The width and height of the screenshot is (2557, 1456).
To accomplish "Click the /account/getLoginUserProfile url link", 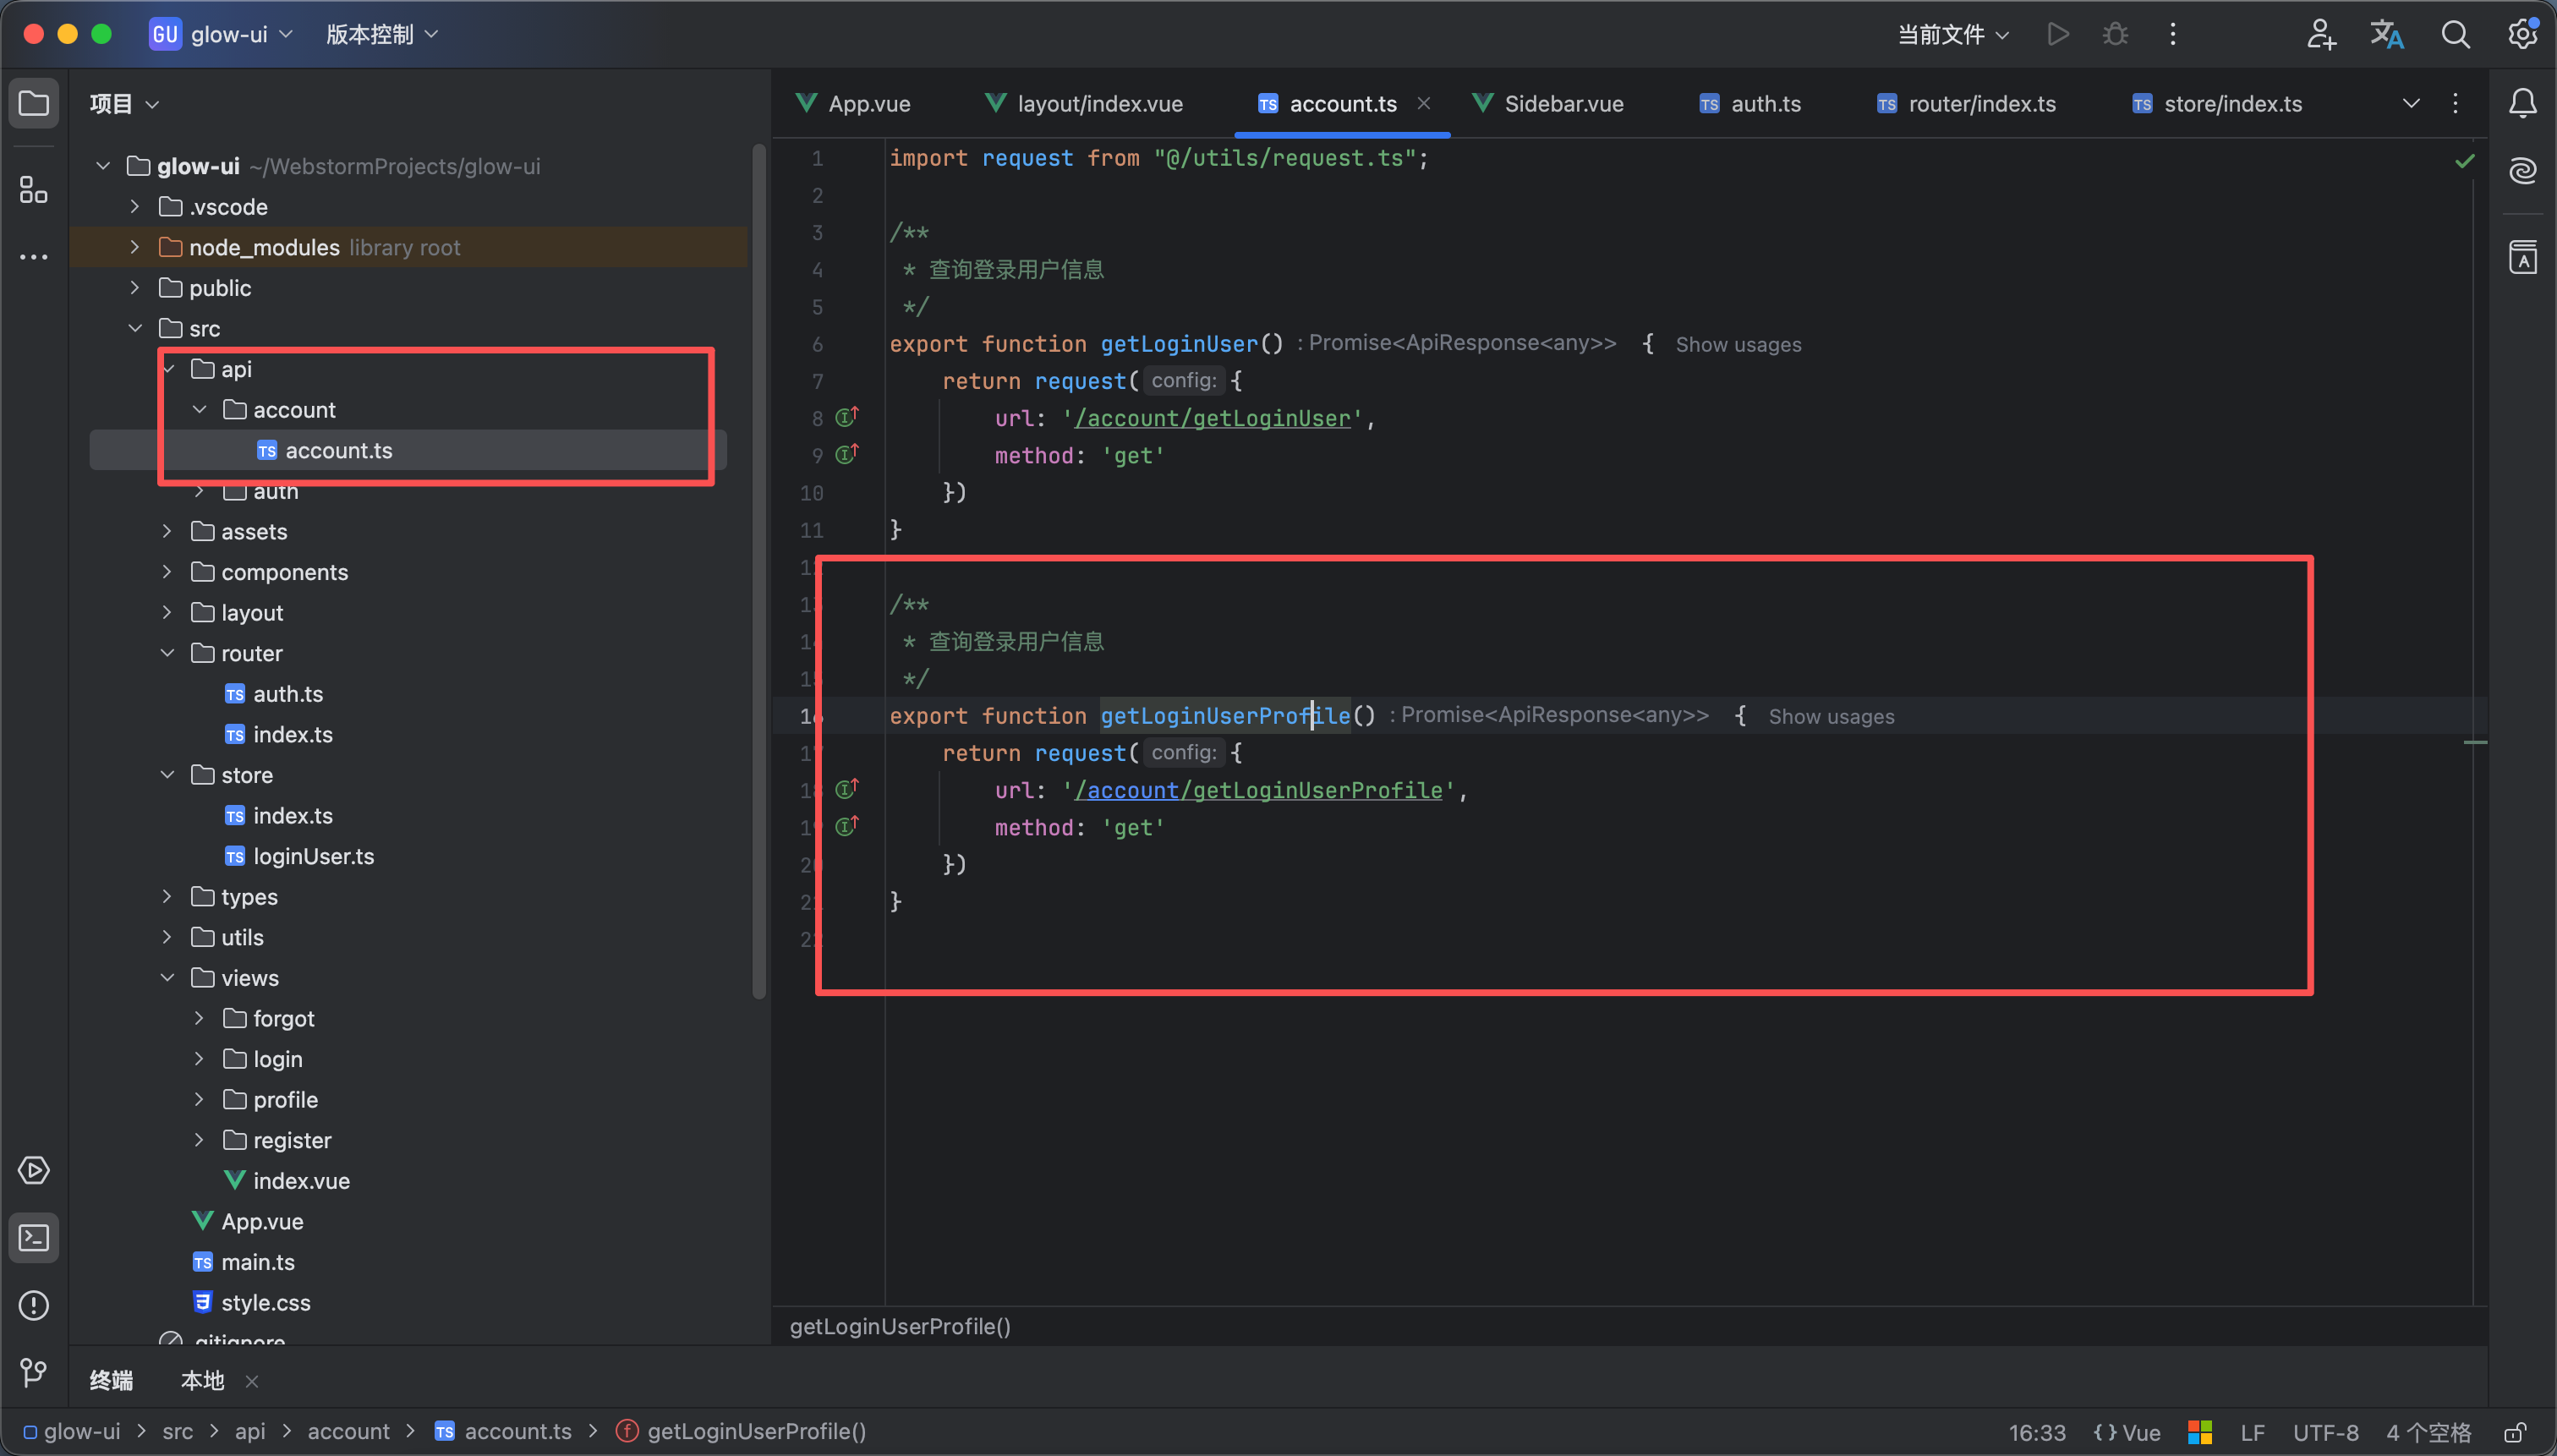I will (x=1259, y=790).
